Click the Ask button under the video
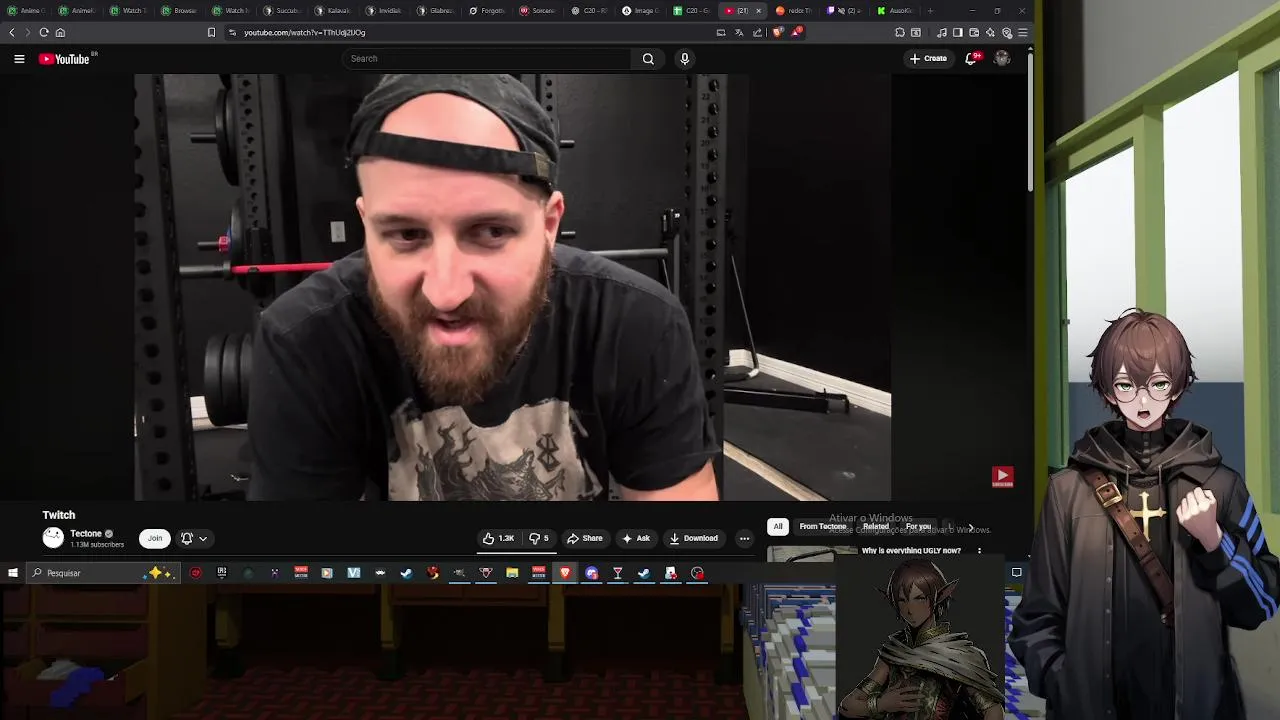The height and width of the screenshot is (720, 1280). point(636,538)
